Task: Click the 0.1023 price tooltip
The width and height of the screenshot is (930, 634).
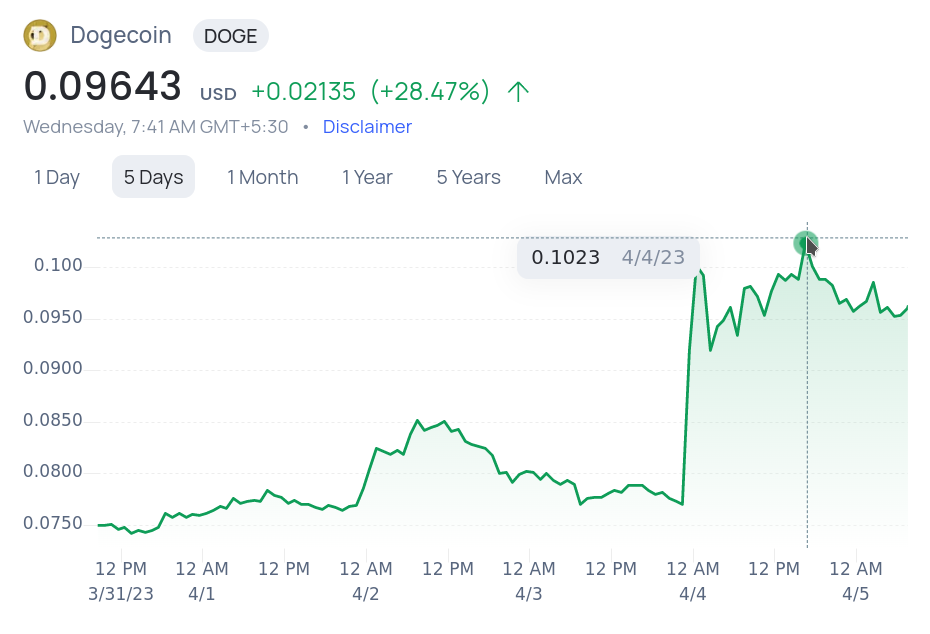Action: click(x=609, y=257)
